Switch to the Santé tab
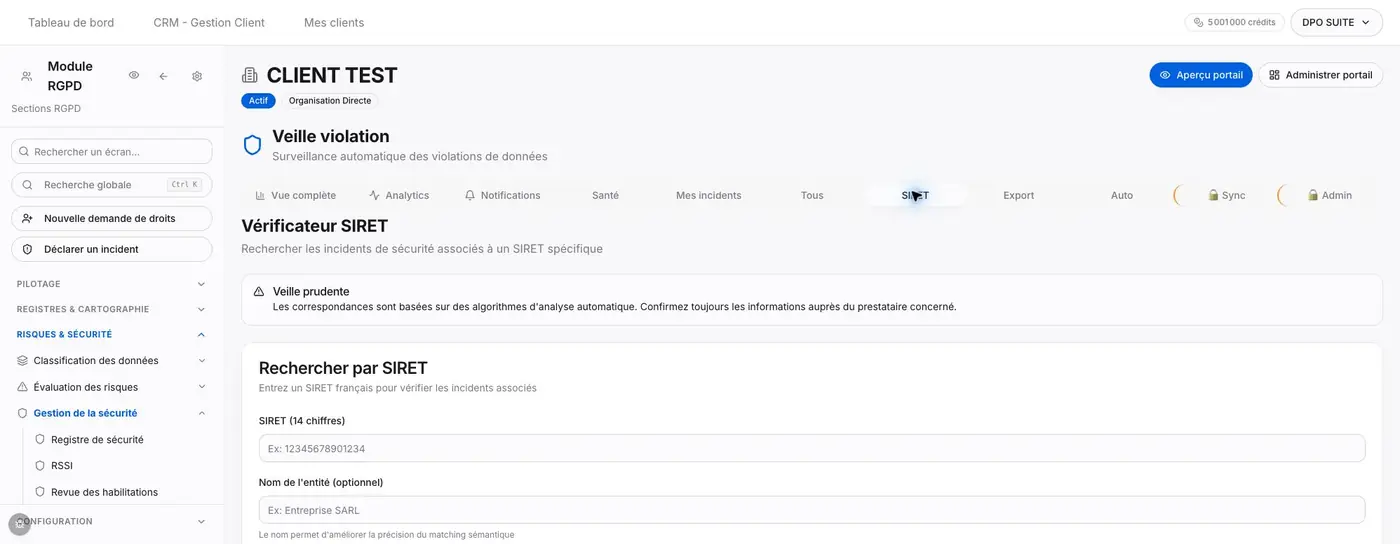The width and height of the screenshot is (1400, 544). [x=605, y=196]
